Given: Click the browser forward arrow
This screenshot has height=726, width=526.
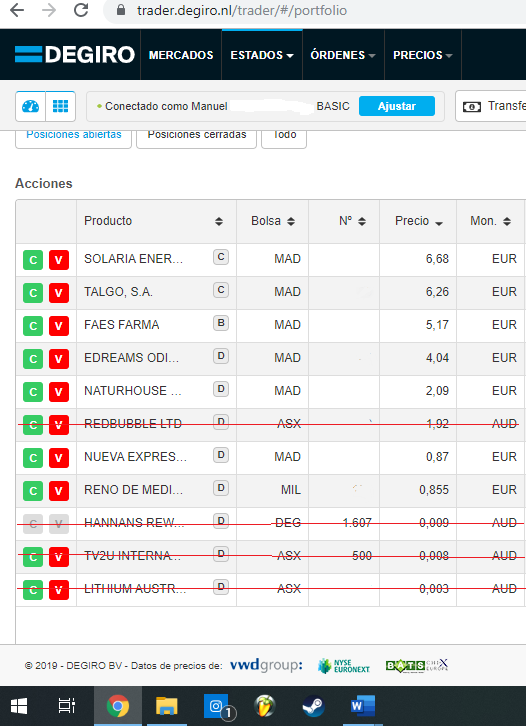Looking at the screenshot, I should (x=49, y=10).
